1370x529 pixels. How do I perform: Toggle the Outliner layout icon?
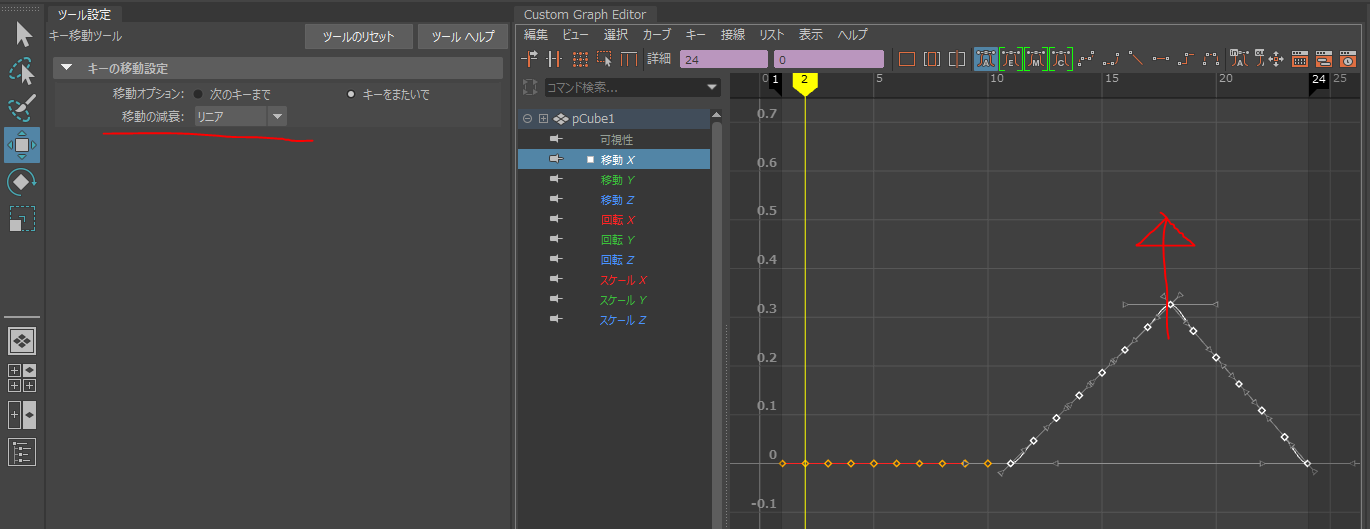point(22,452)
